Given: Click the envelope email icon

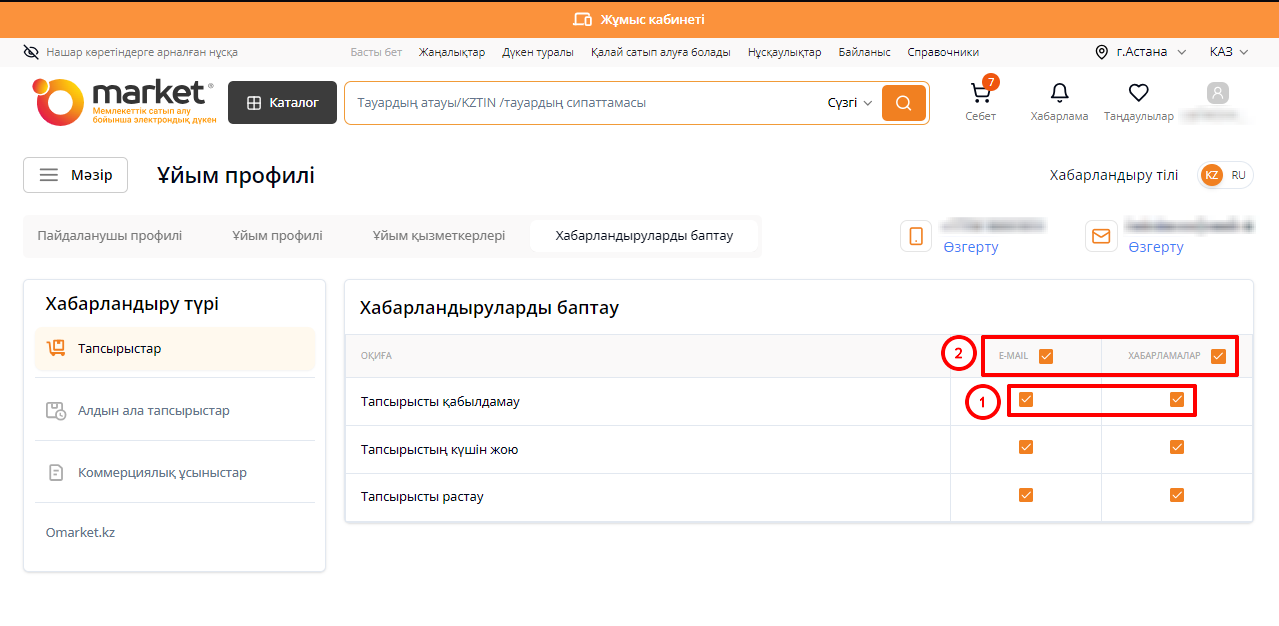Looking at the screenshot, I should (1101, 236).
